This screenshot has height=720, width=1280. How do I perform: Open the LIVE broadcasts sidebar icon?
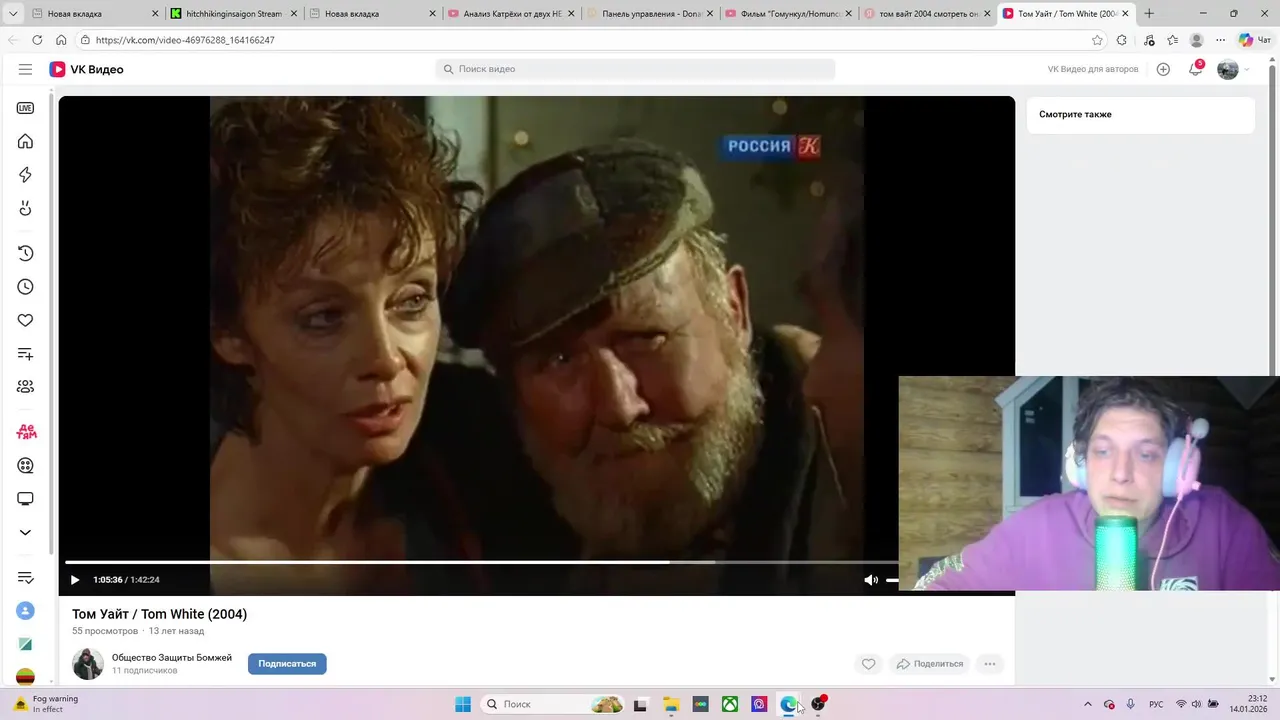25,108
